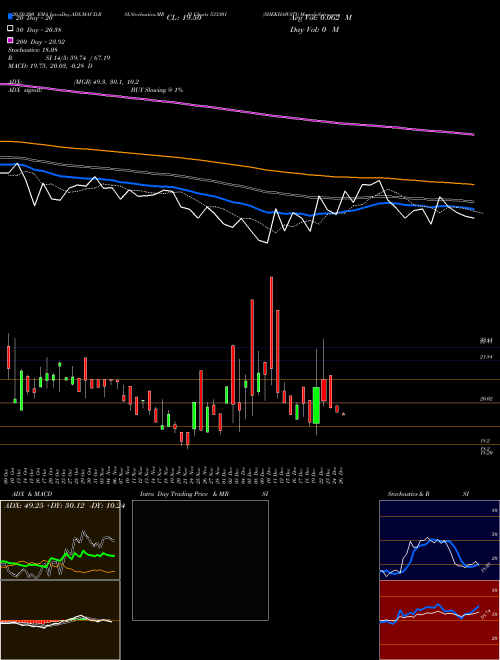Open the empty Intra Day Trading Price panel

coord(200,560)
